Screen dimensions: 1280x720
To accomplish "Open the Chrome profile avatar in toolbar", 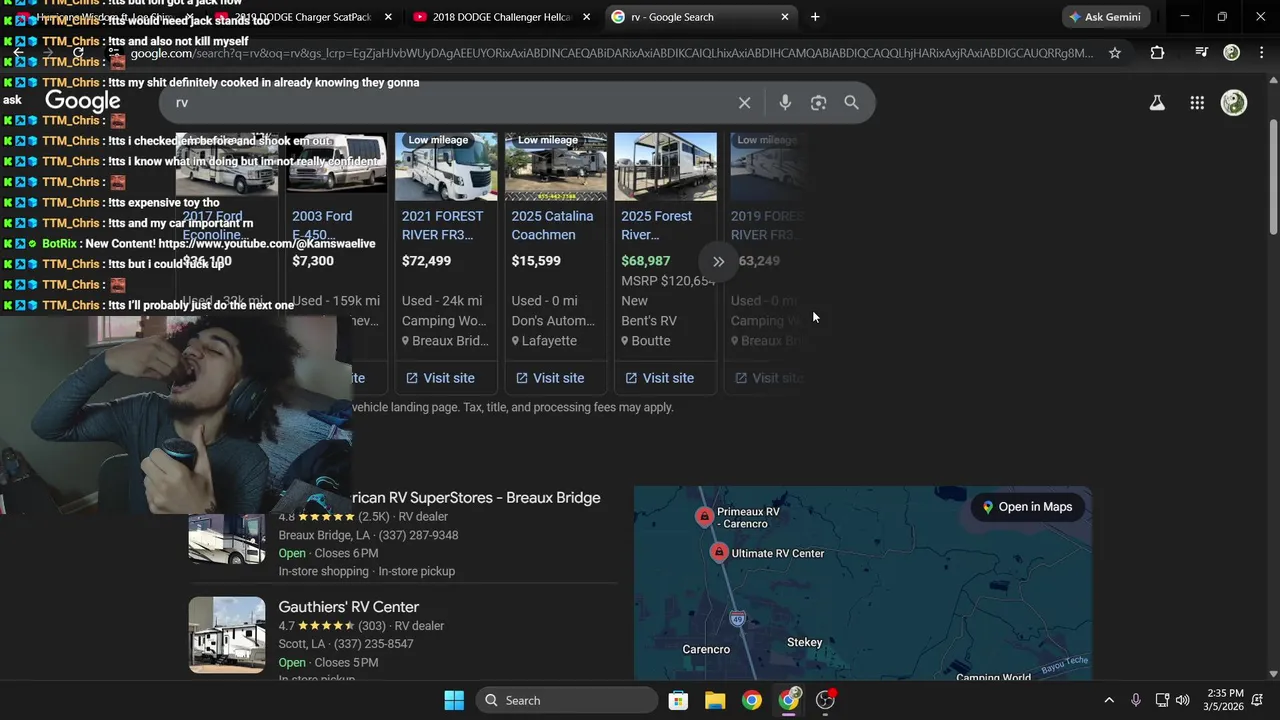I will (1232, 52).
